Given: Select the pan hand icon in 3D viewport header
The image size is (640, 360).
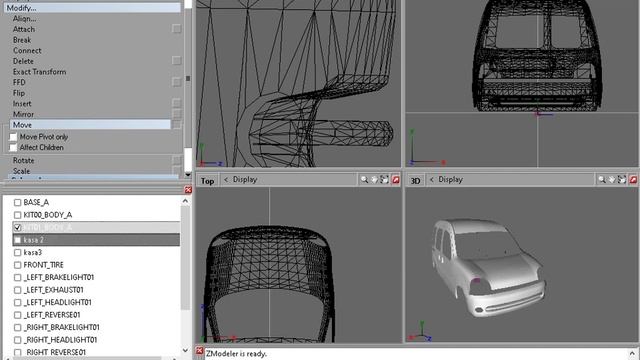Looking at the screenshot, I should [612, 180].
